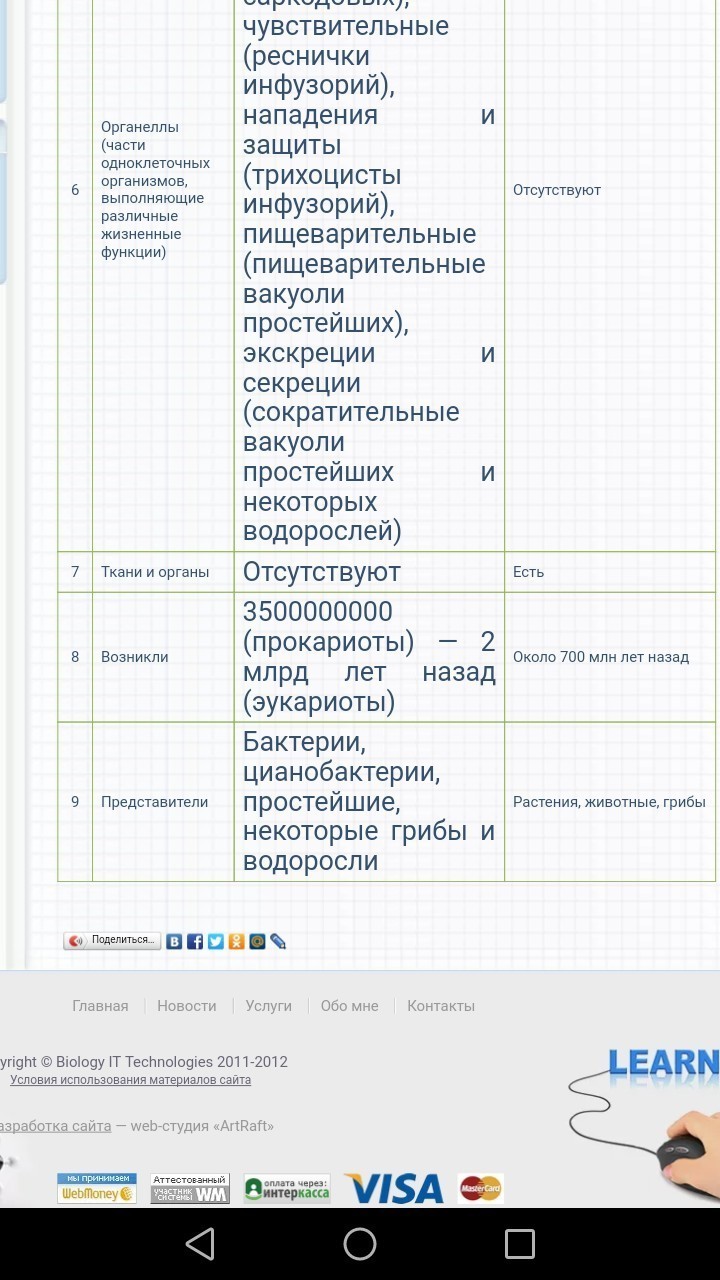
Task: Click the 'web-студия «ArtRaft»' text
Action: click(x=202, y=1126)
